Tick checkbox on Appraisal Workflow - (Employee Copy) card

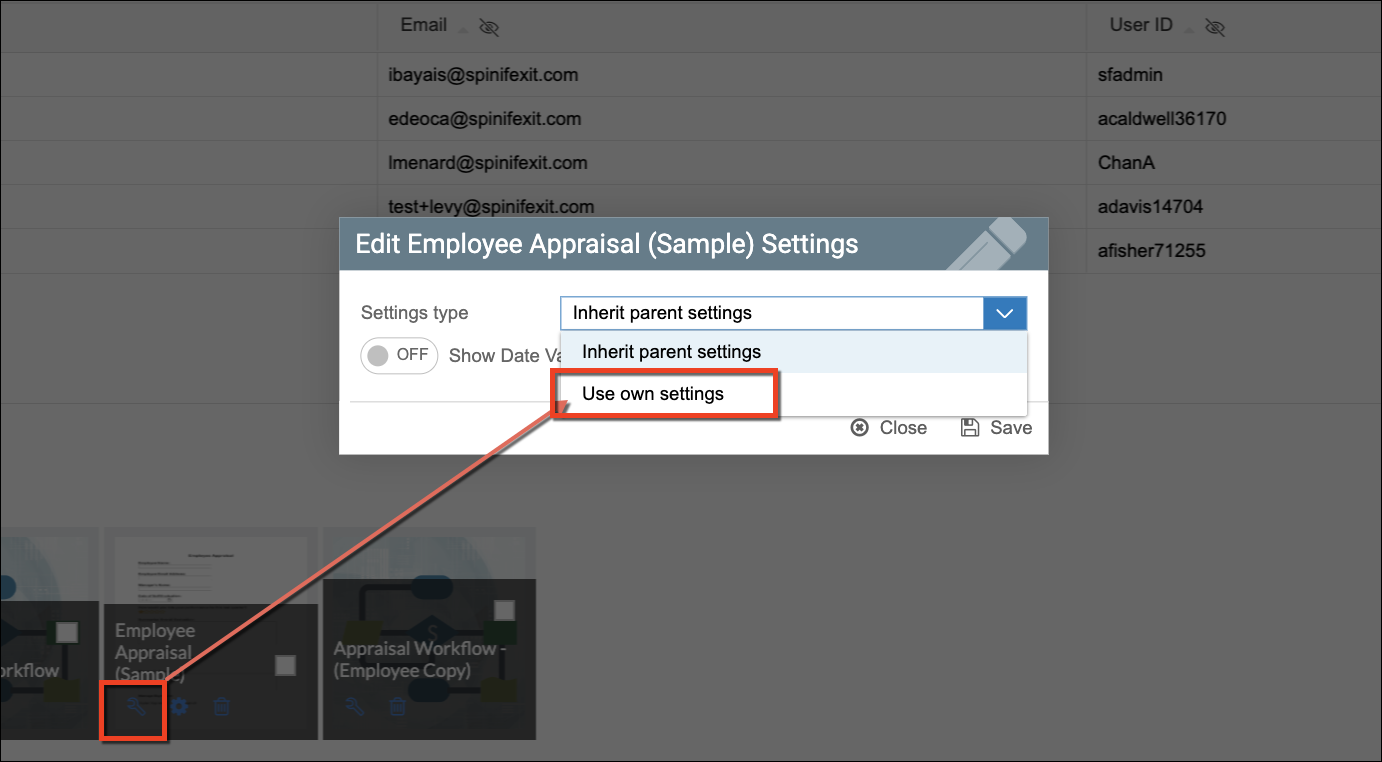click(x=504, y=610)
